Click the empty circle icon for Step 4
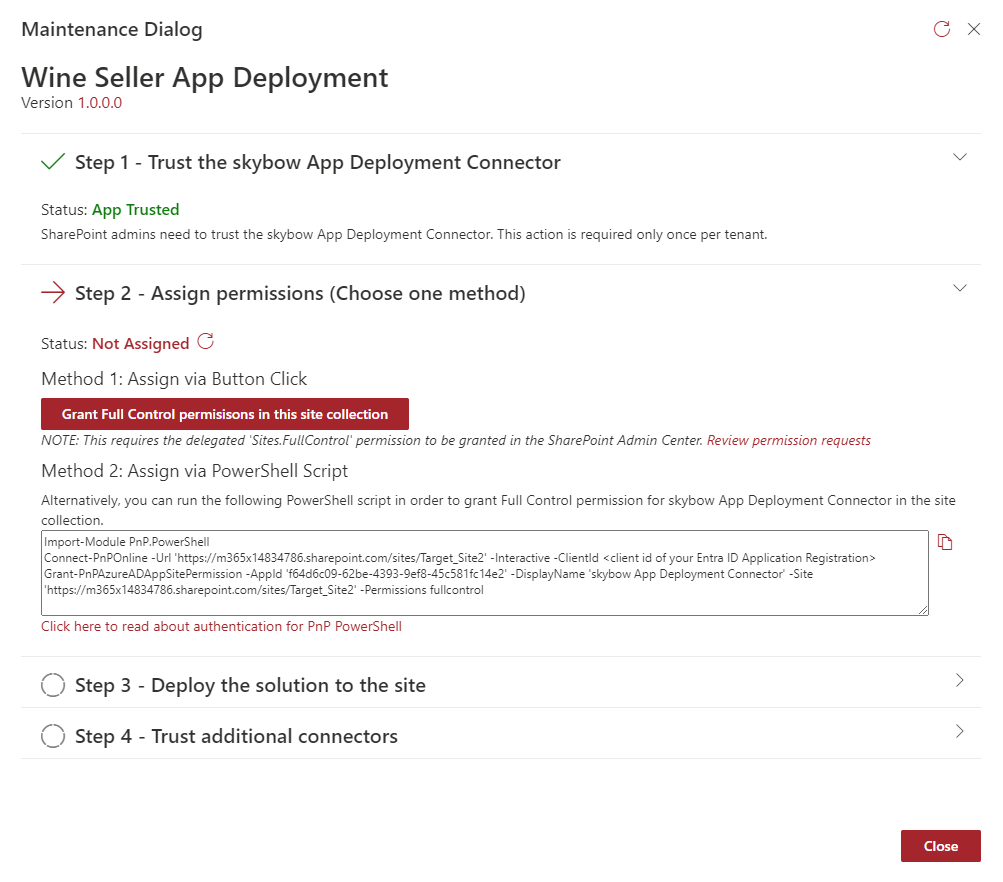 point(52,736)
